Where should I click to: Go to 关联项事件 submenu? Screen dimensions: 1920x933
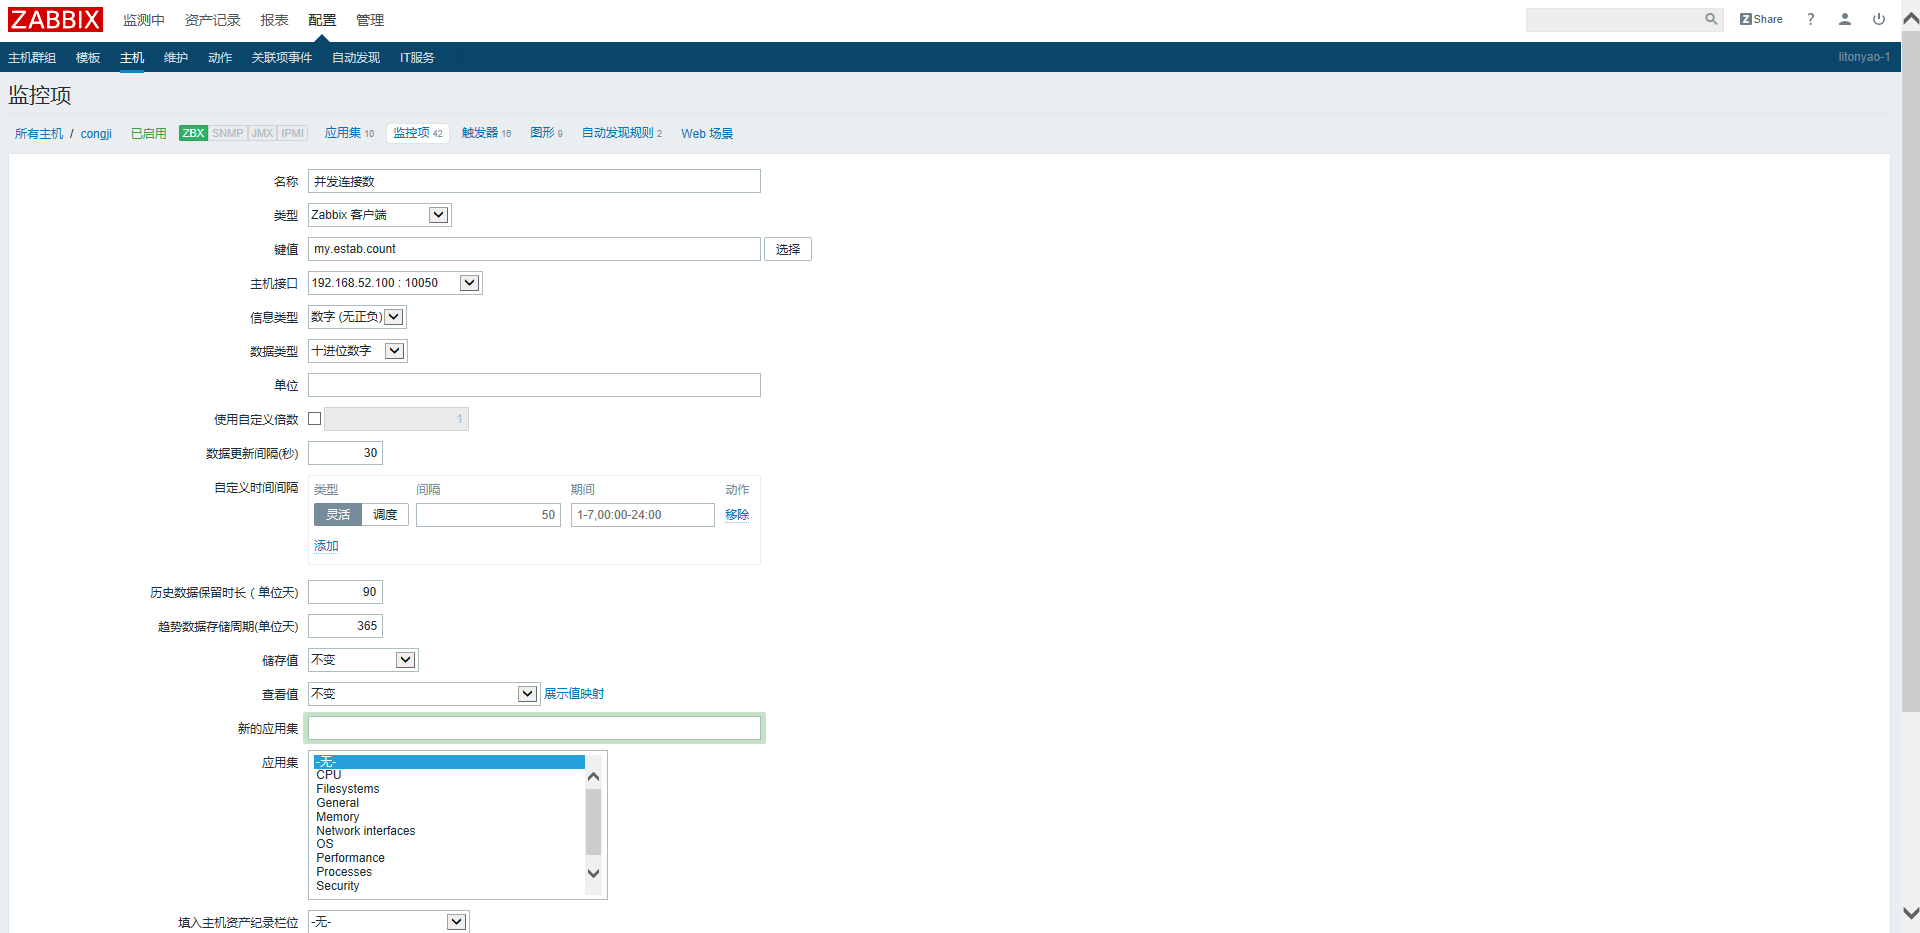[x=282, y=58]
